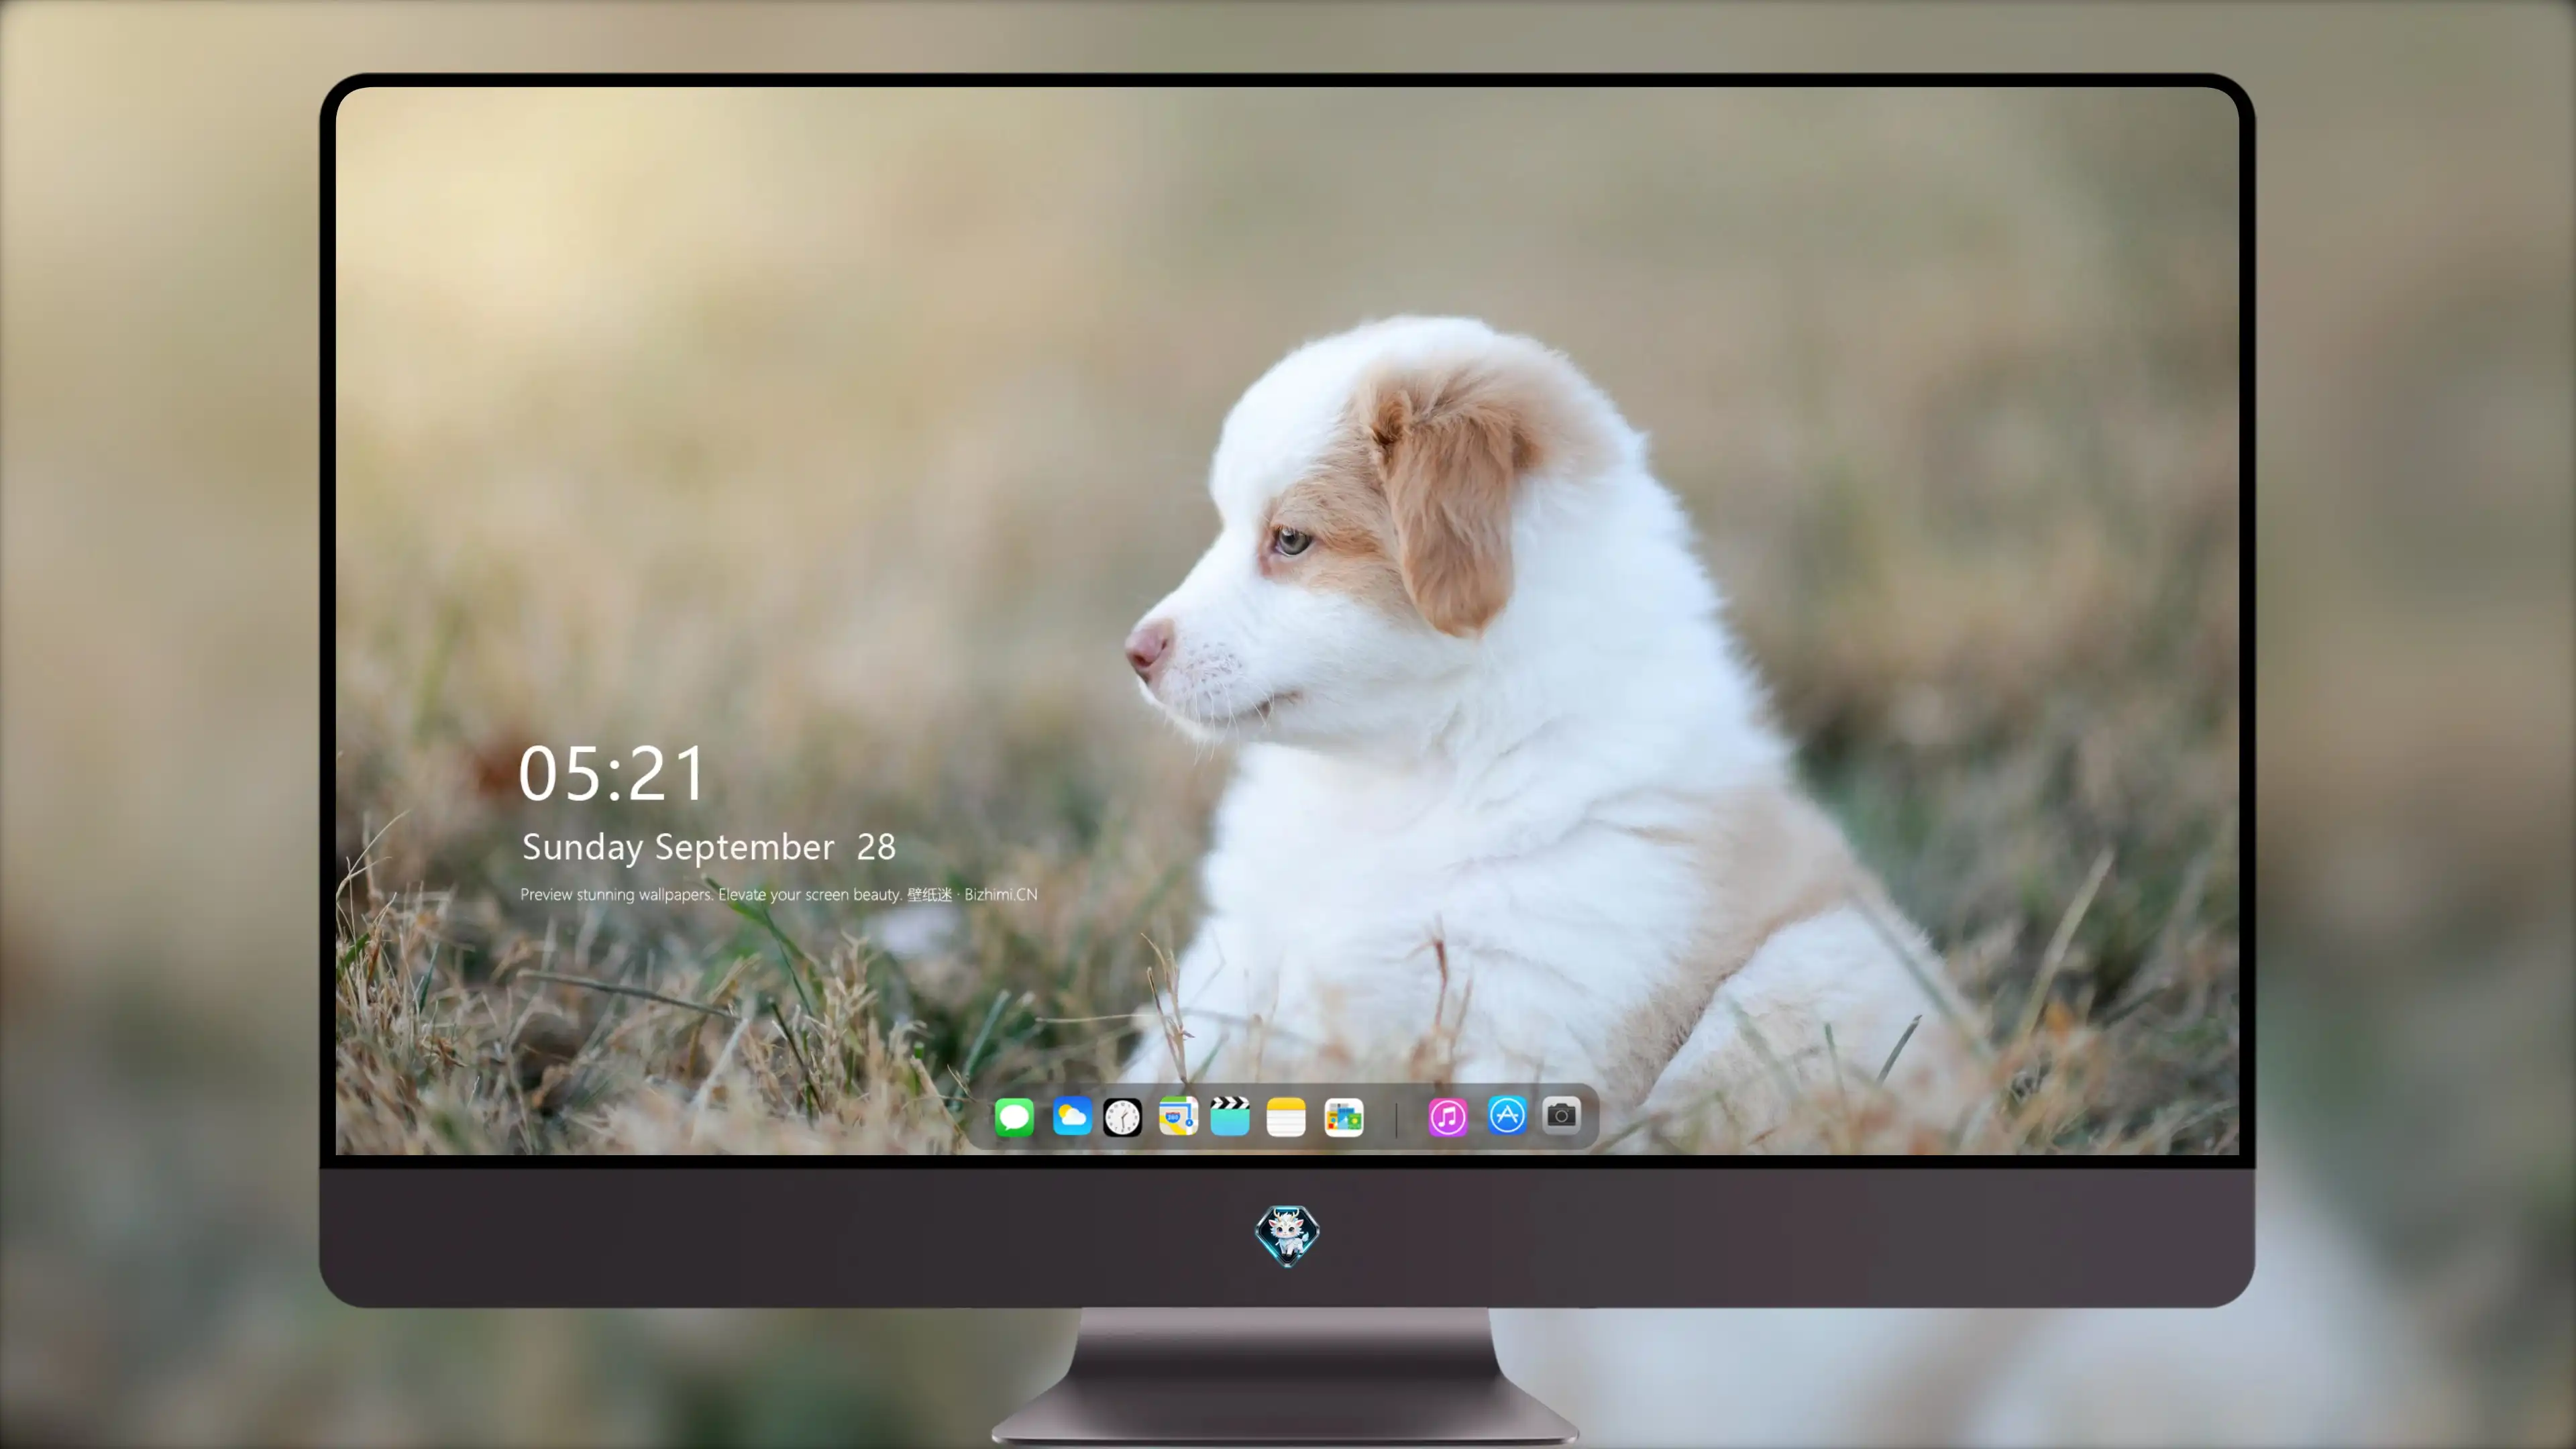This screenshot has width=2576, height=1449.
Task: Open the Newsstand app in the dock
Action: point(1343,1117)
